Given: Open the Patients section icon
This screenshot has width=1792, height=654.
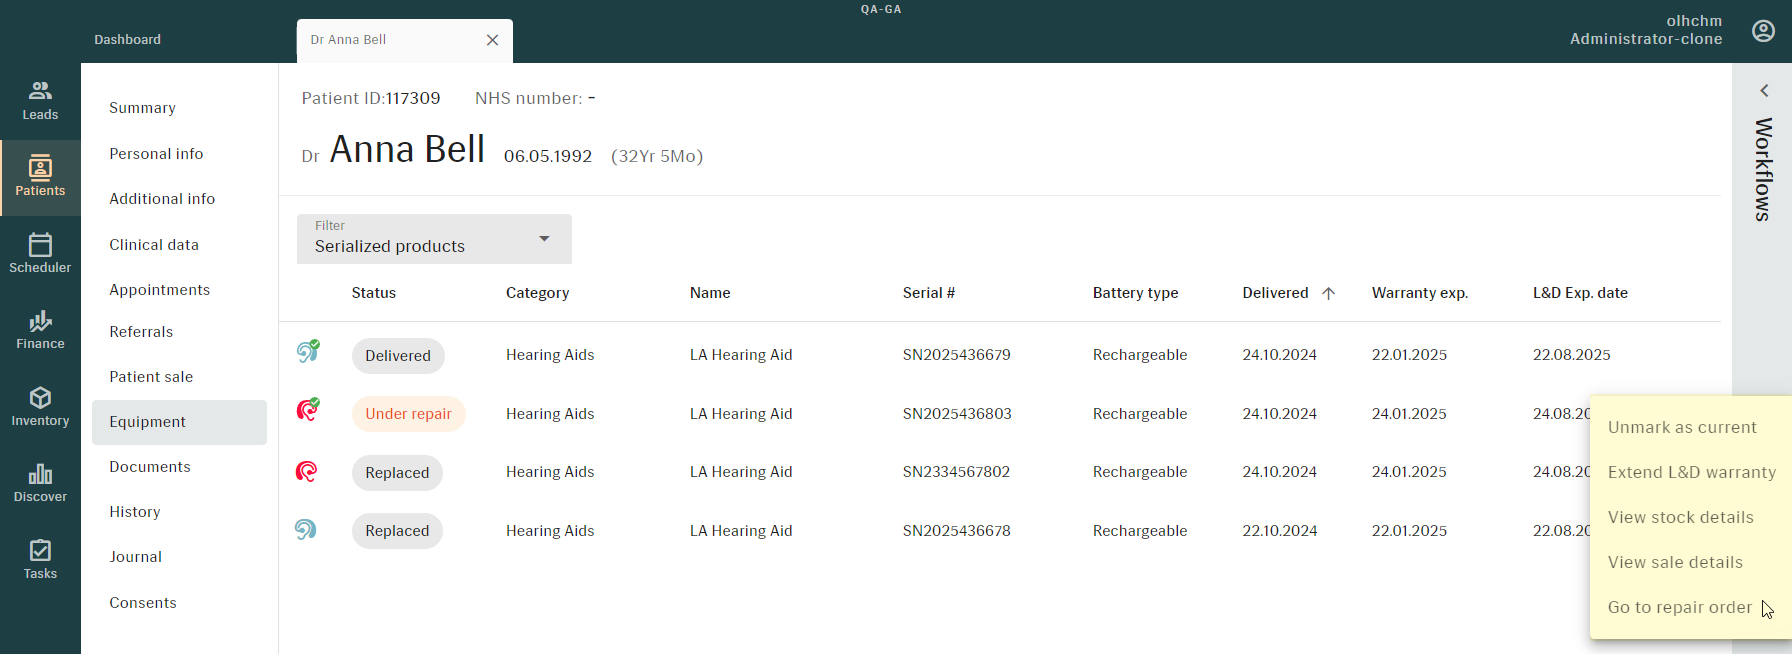Looking at the screenshot, I should coord(40,167).
